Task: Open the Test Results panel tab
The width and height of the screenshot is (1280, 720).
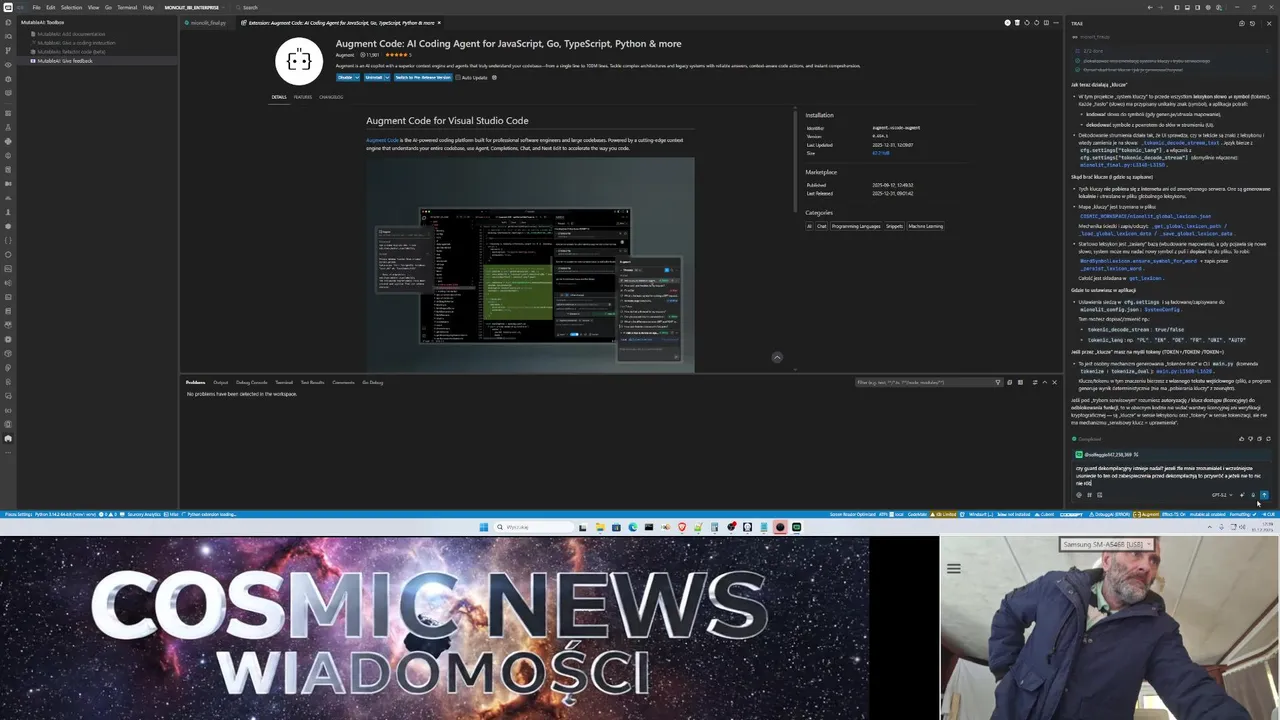Action: pos(313,382)
